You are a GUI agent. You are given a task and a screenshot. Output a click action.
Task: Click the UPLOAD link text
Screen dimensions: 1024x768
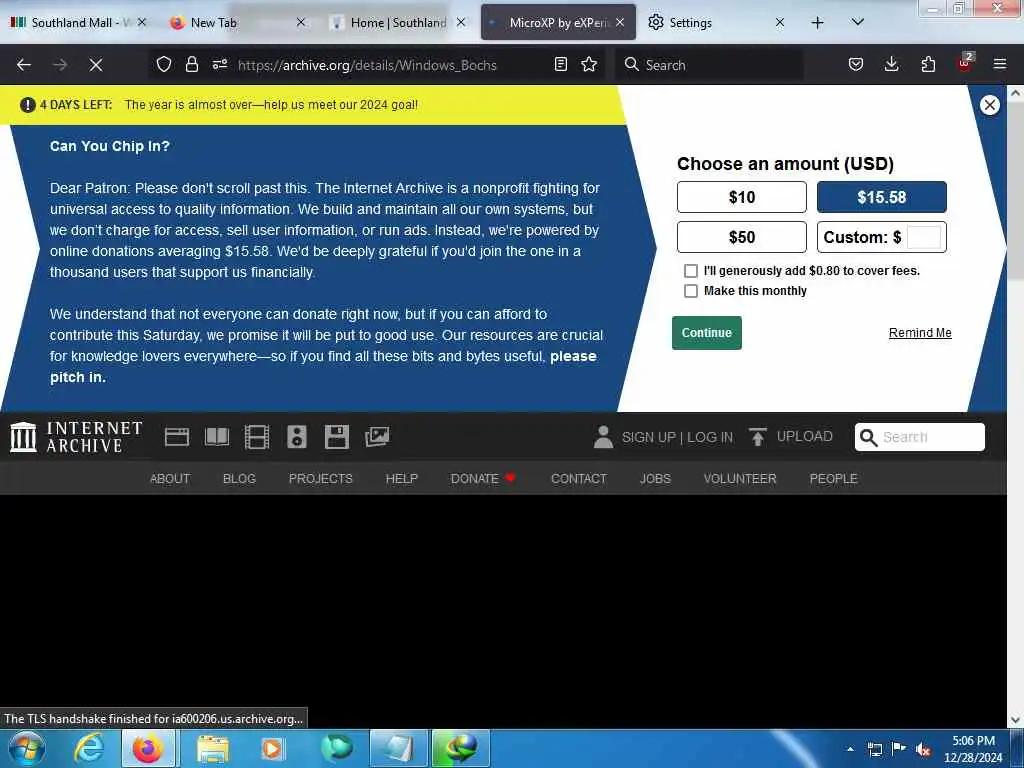click(x=805, y=436)
